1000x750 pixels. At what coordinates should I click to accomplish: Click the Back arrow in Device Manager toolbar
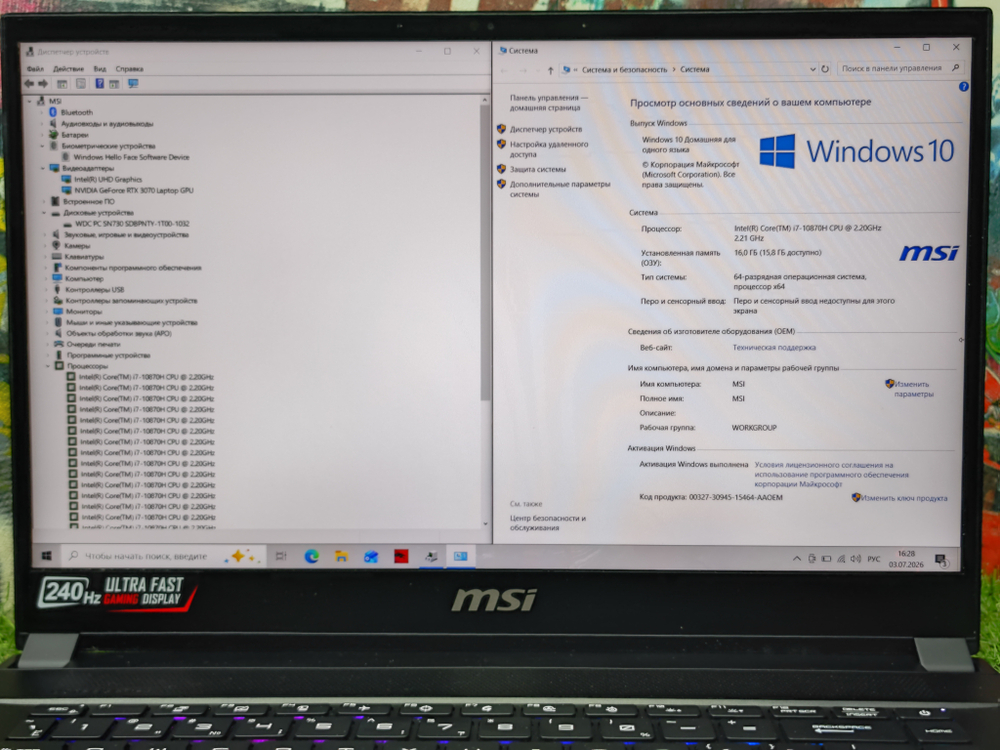pyautogui.click(x=29, y=84)
